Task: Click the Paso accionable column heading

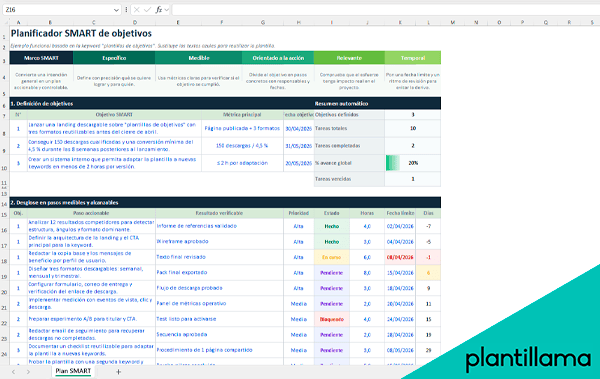Action: pos(91,213)
